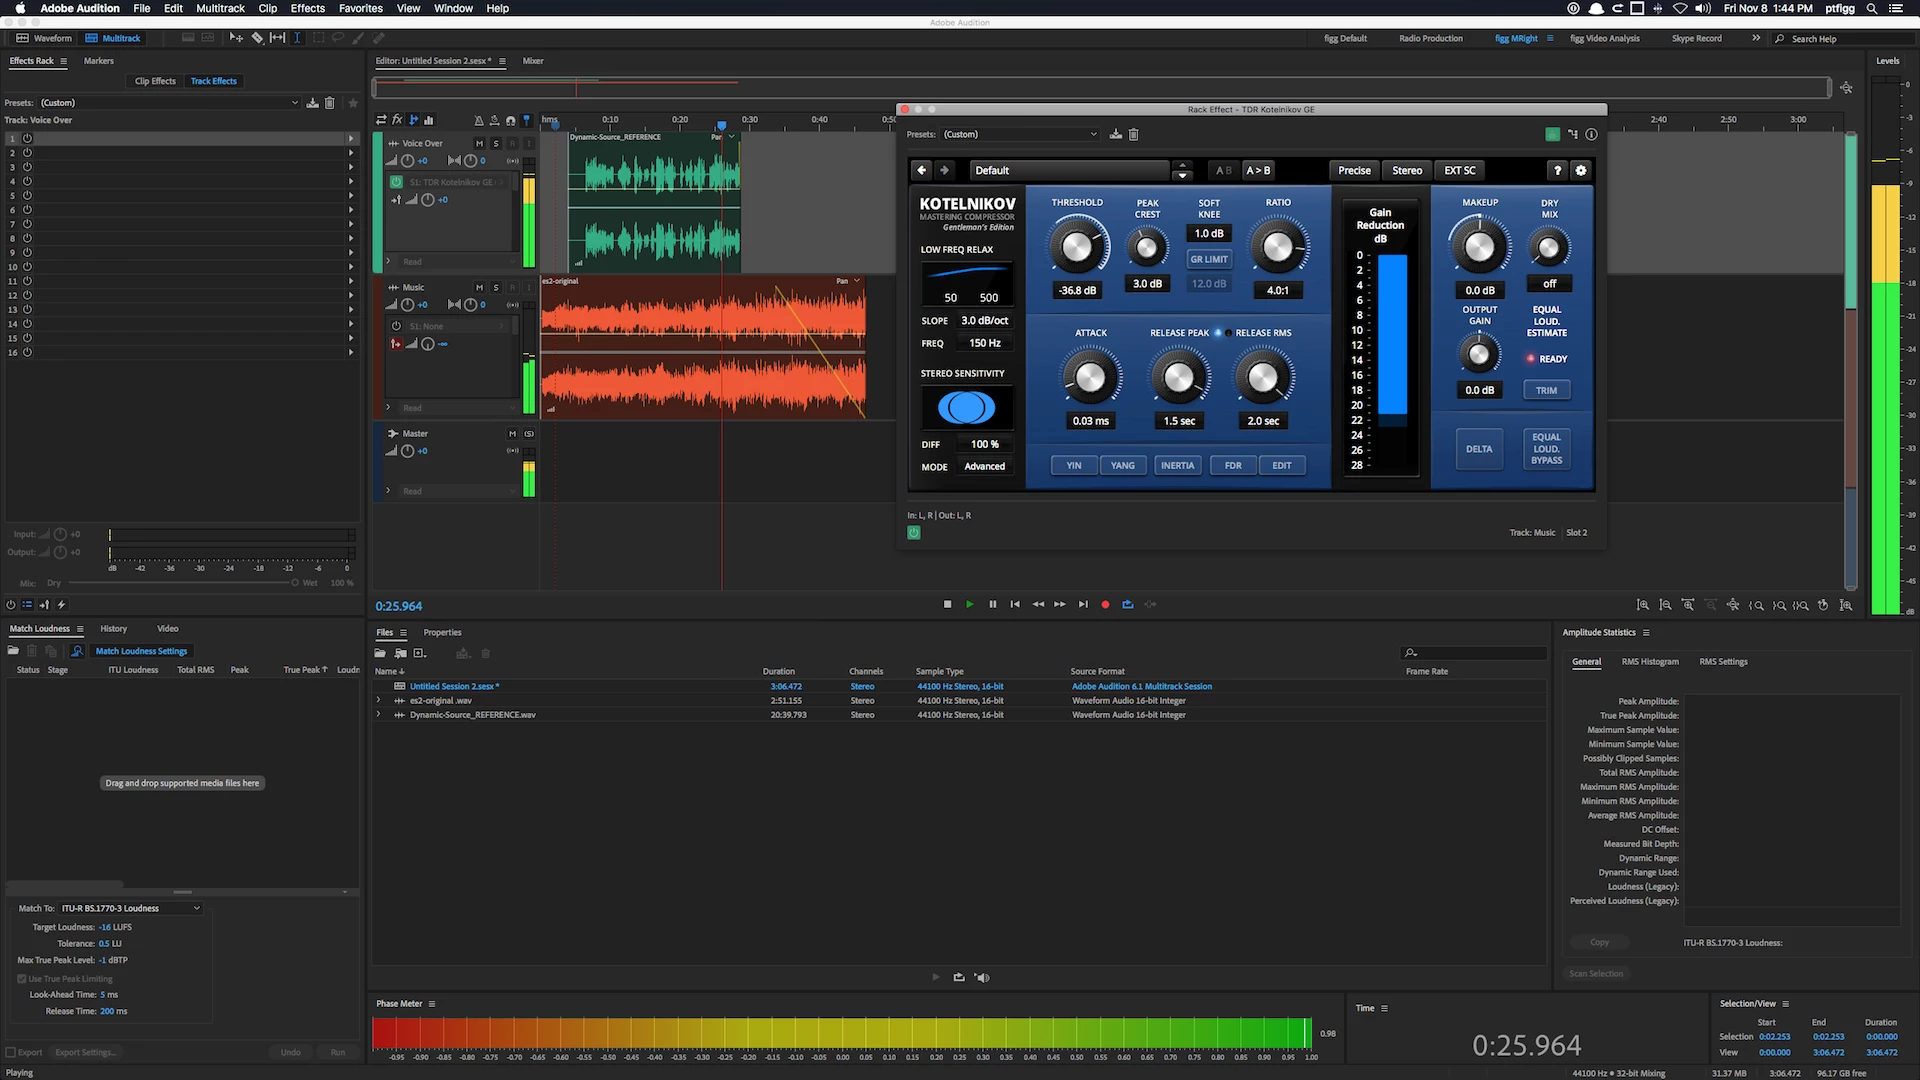Image resolution: width=1920 pixels, height=1080 pixels.
Task: Adjust the THRESHOLD knob in Kotelnikov
Action: 1077,247
